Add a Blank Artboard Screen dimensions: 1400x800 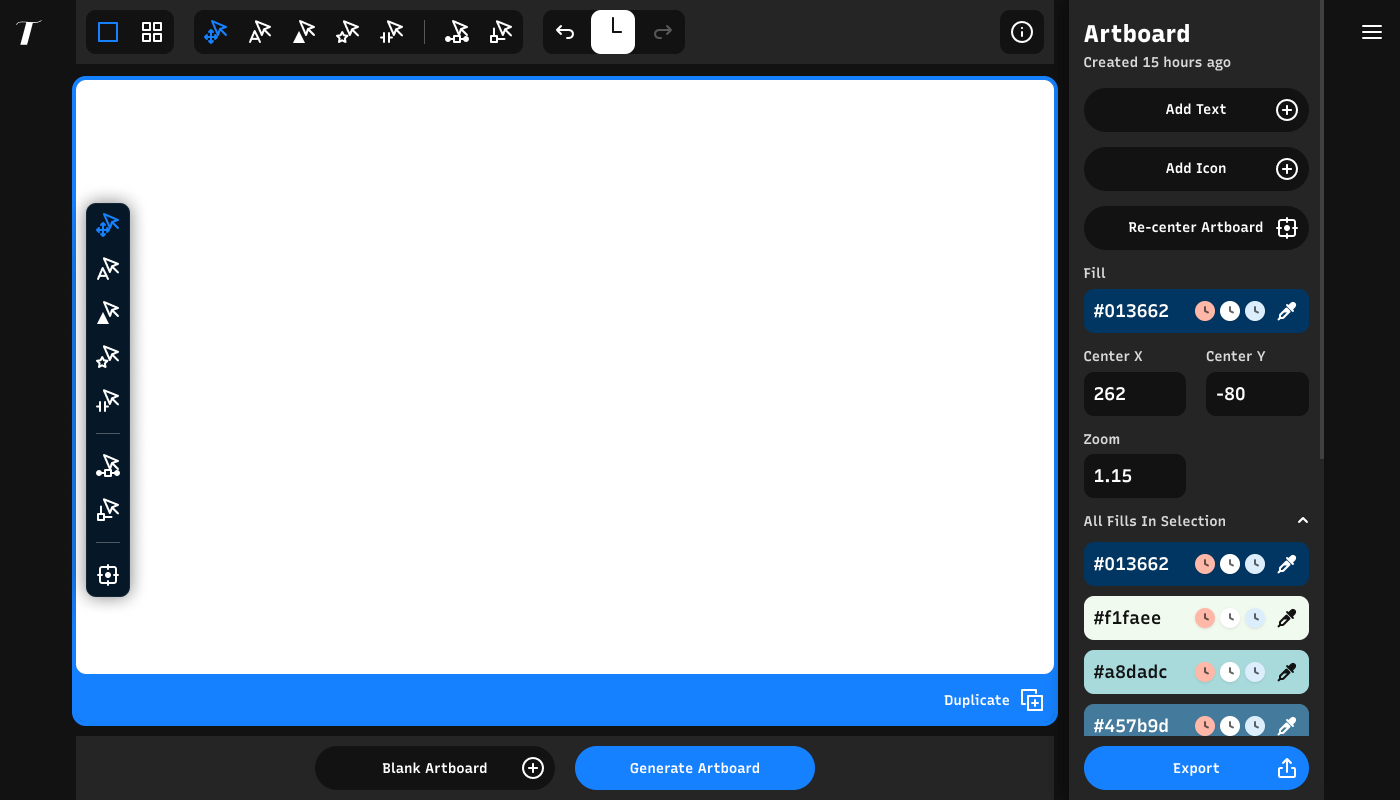(x=434, y=768)
